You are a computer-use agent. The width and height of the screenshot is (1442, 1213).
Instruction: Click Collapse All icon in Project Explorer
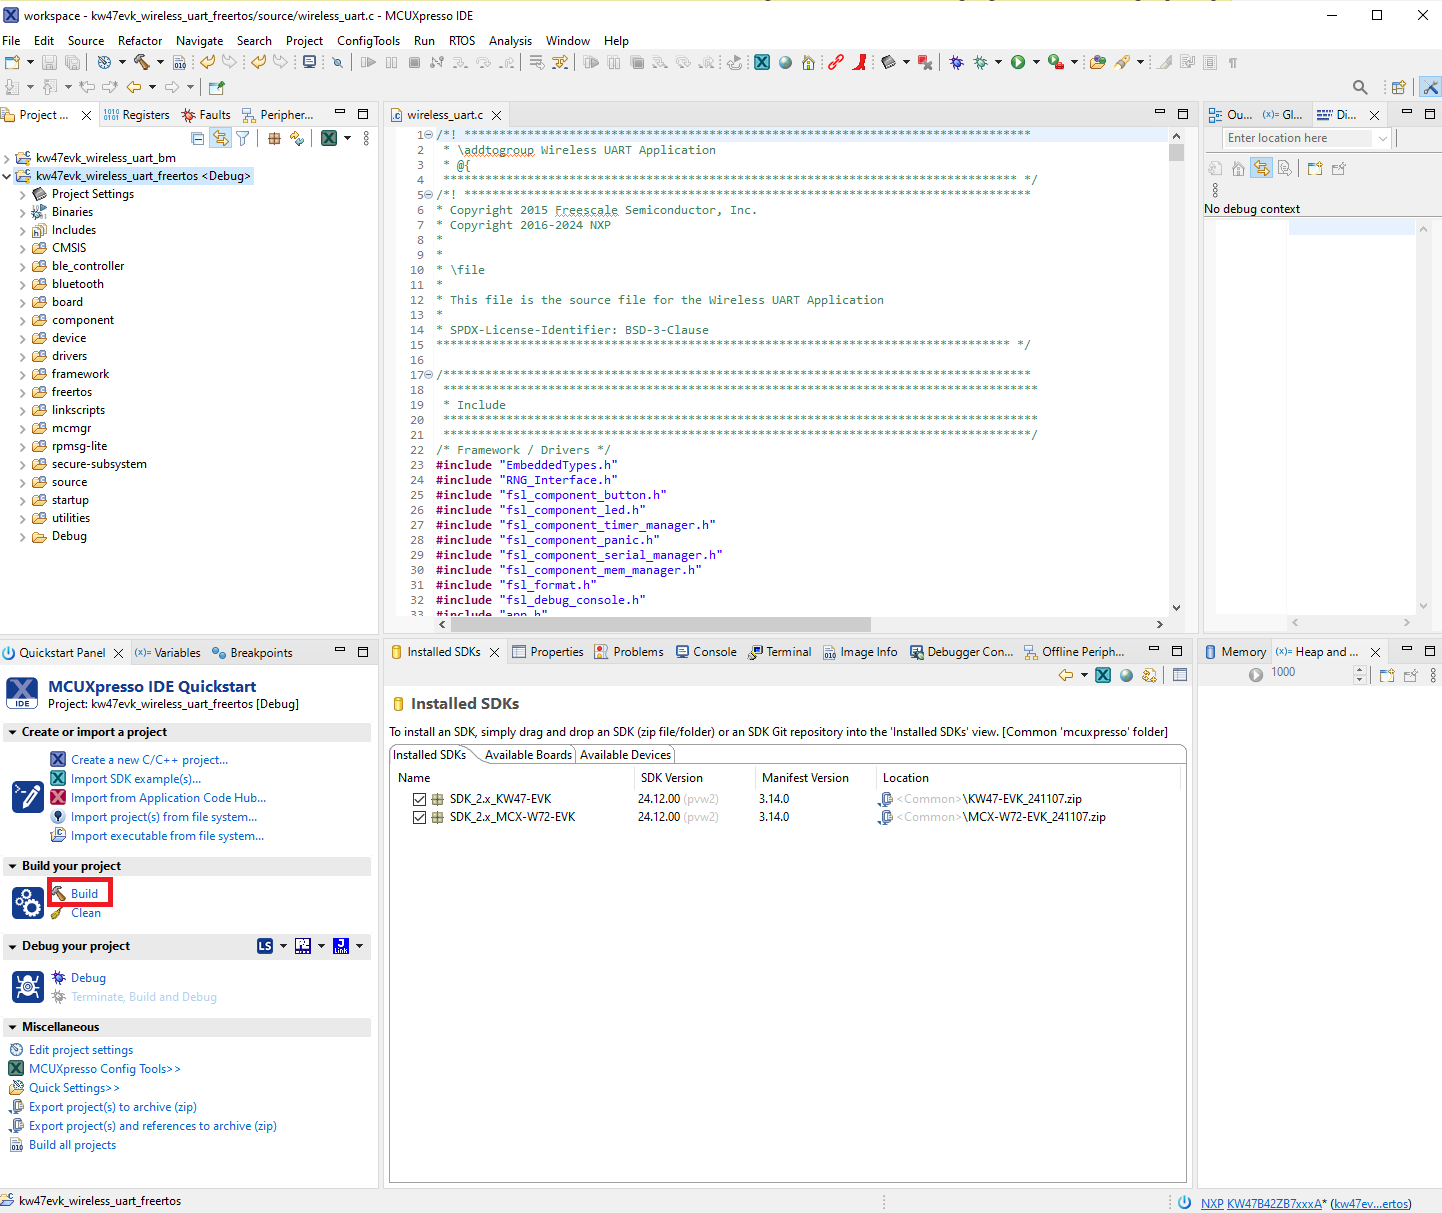coord(198,138)
